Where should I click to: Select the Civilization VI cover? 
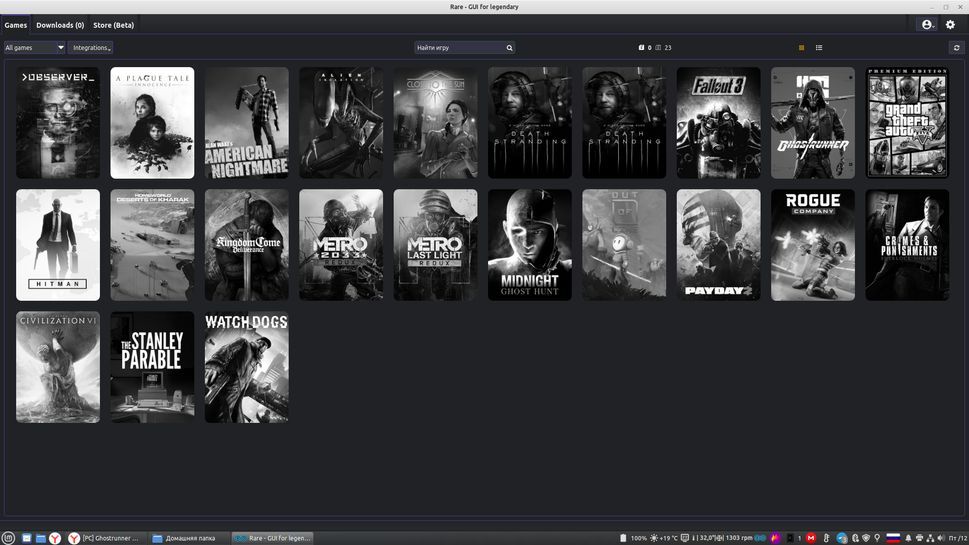pos(58,367)
